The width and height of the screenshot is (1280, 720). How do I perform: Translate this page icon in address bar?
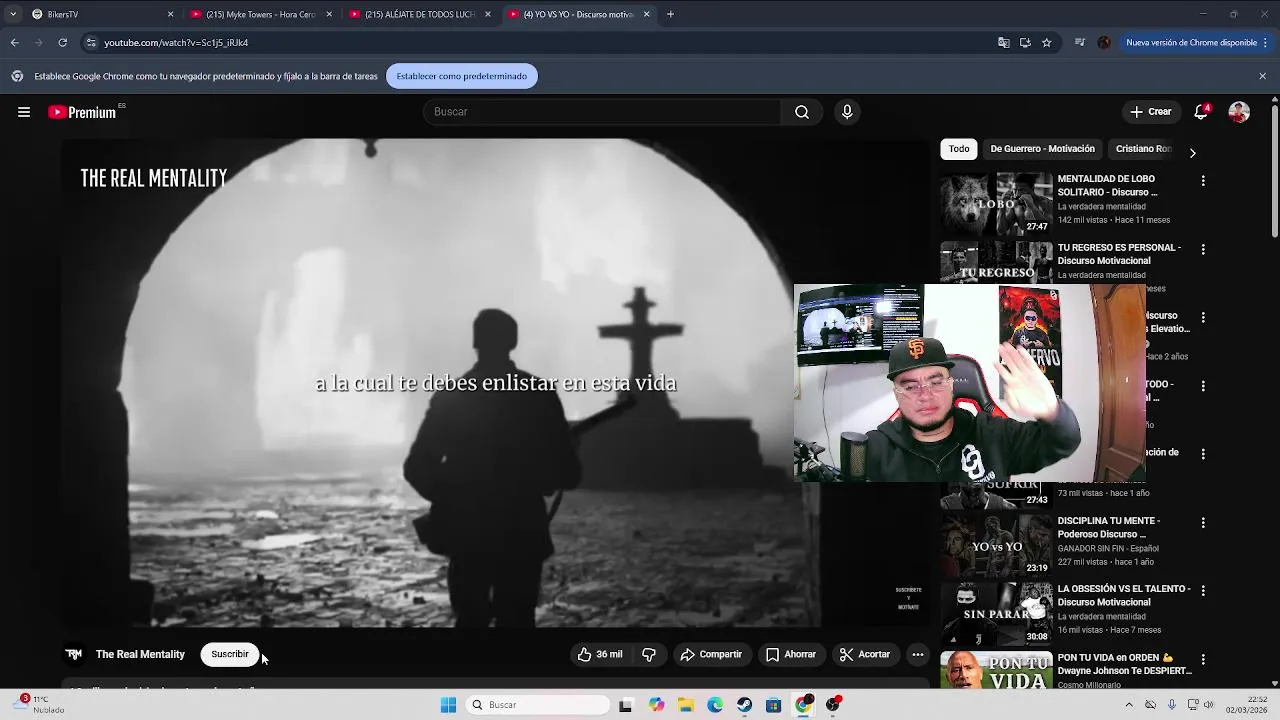[1003, 43]
